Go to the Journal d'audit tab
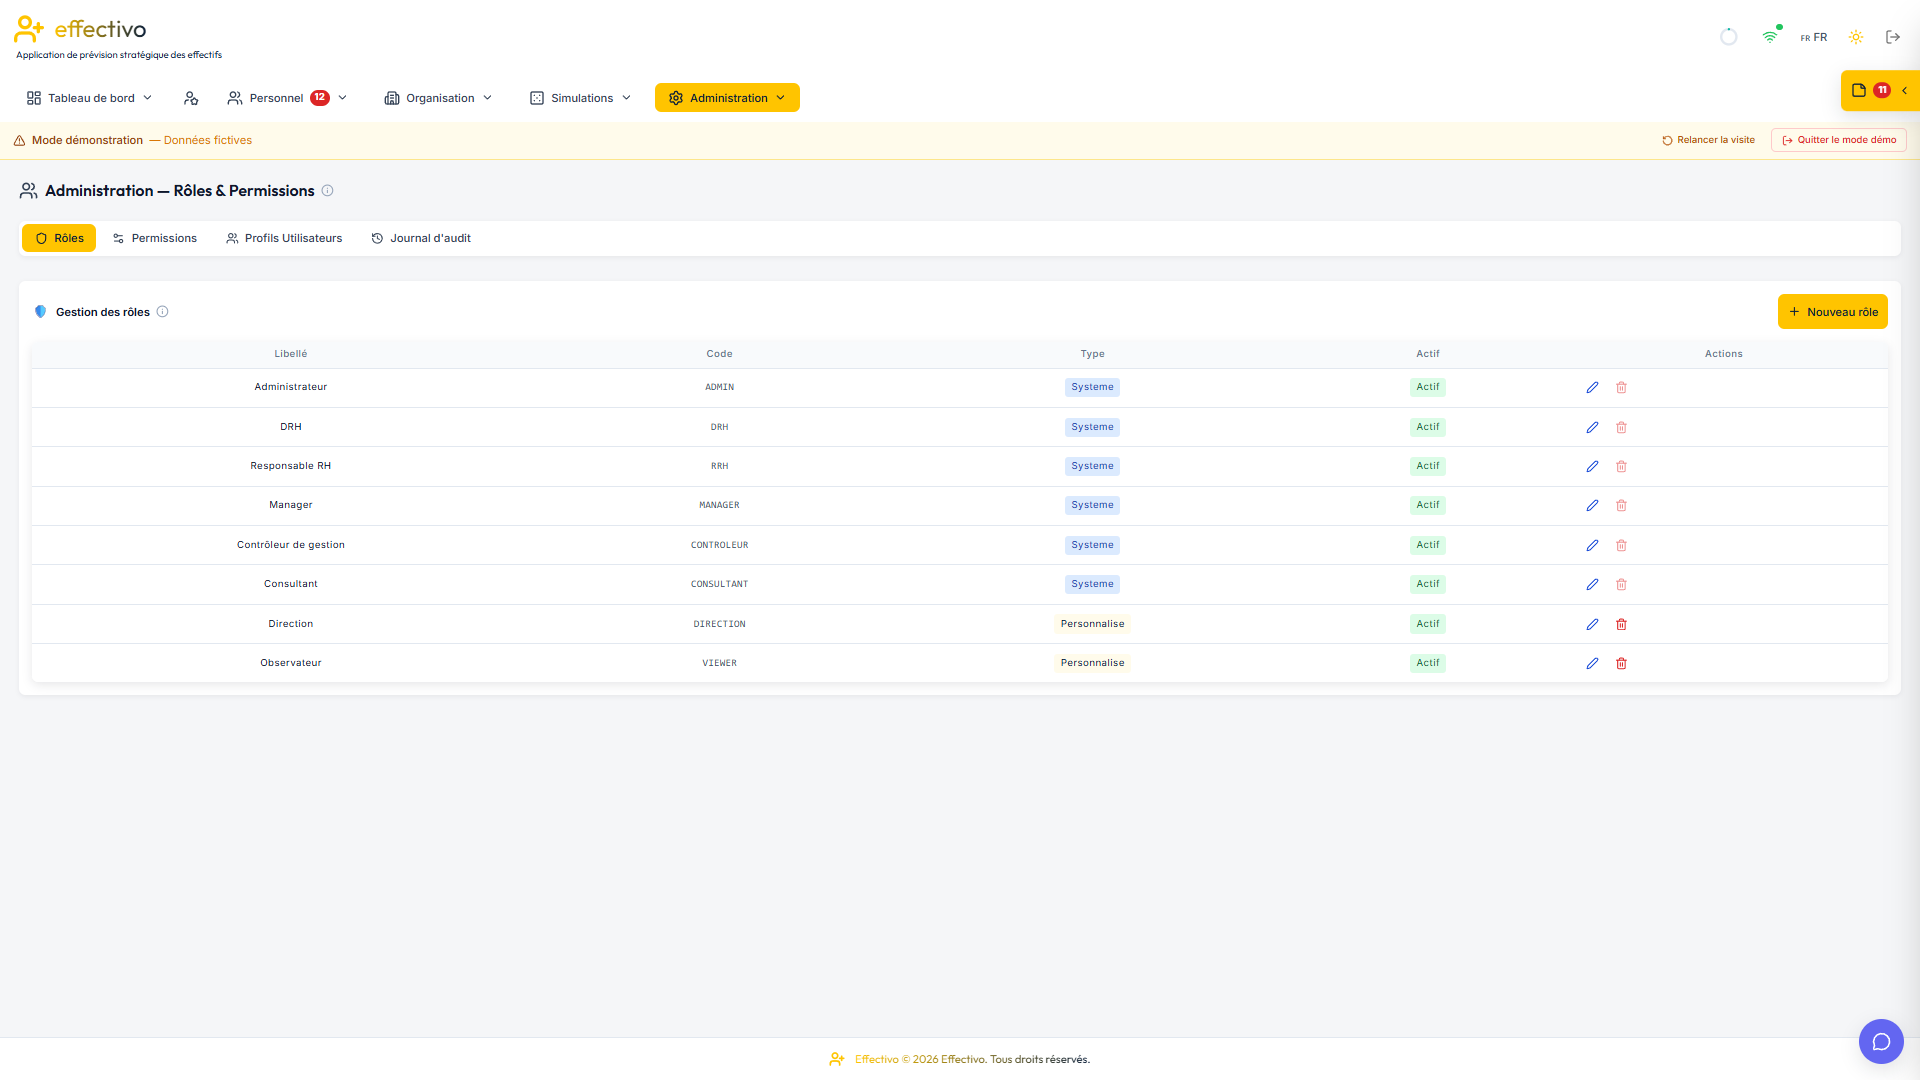1920x1080 pixels. [x=421, y=238]
